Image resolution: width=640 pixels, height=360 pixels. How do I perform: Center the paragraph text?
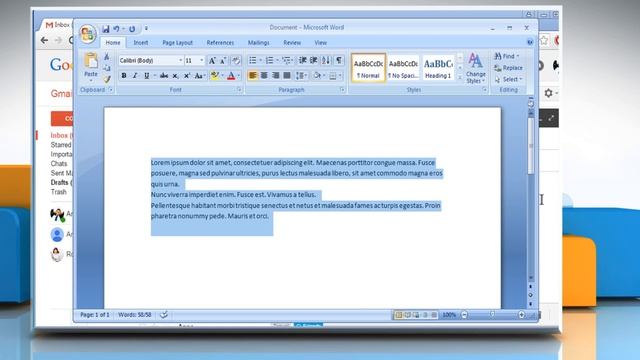tap(264, 76)
